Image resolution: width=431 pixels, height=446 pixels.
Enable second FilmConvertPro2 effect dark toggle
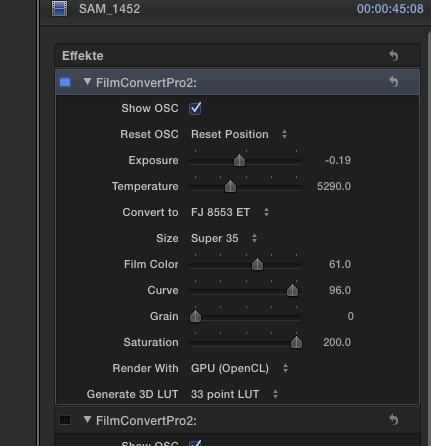(65, 420)
